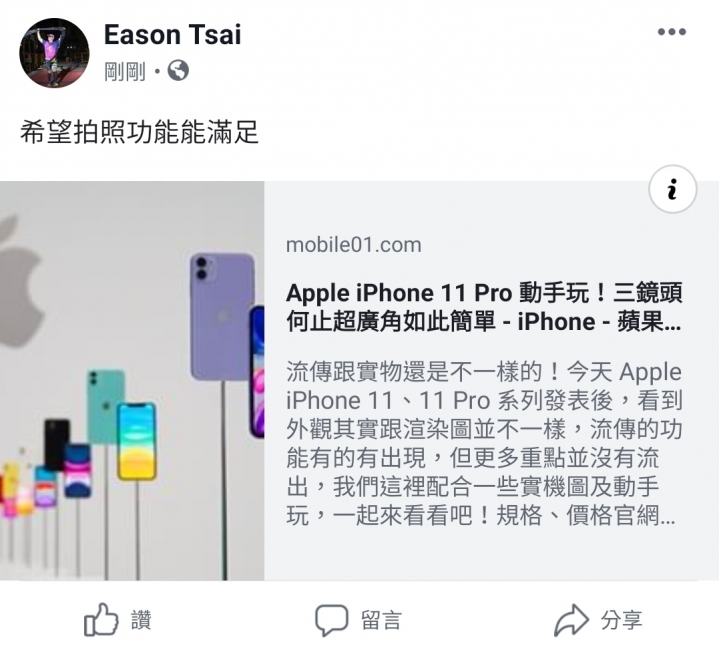720x654 pixels.
Task: Click the info "i" button on link preview
Action: [x=673, y=189]
